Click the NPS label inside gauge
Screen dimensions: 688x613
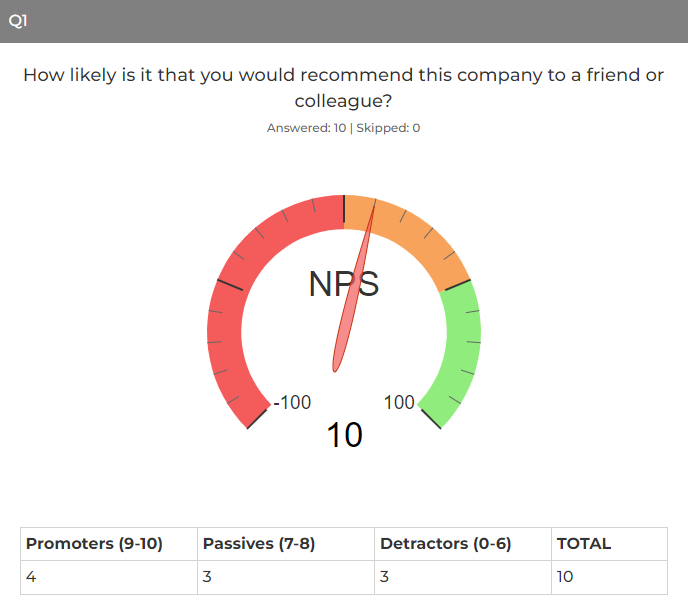[x=344, y=284]
